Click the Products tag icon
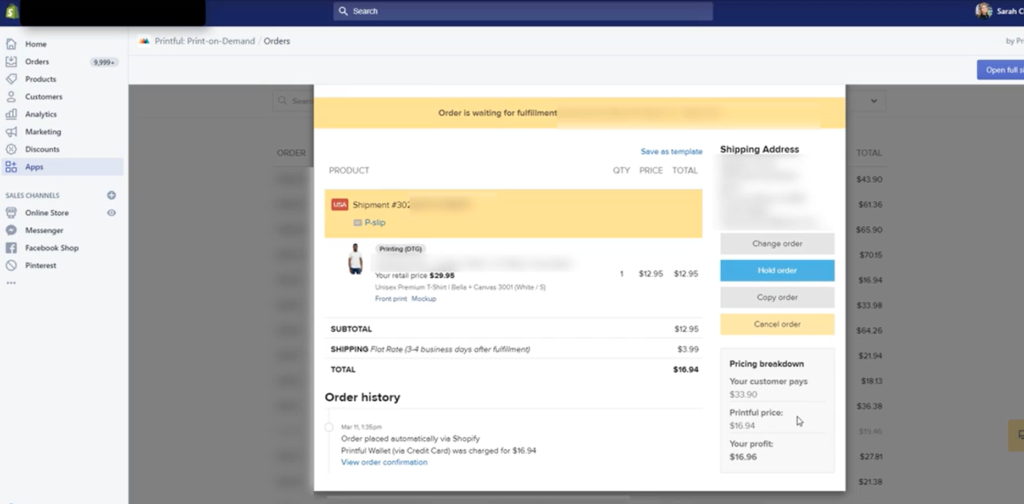This screenshot has height=504, width=1024. (x=11, y=79)
